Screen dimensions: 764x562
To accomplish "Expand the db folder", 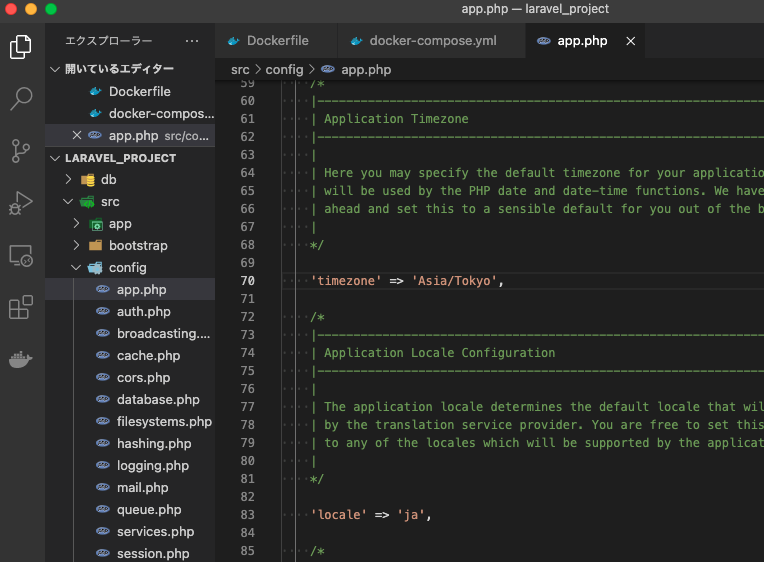I will tap(109, 180).
